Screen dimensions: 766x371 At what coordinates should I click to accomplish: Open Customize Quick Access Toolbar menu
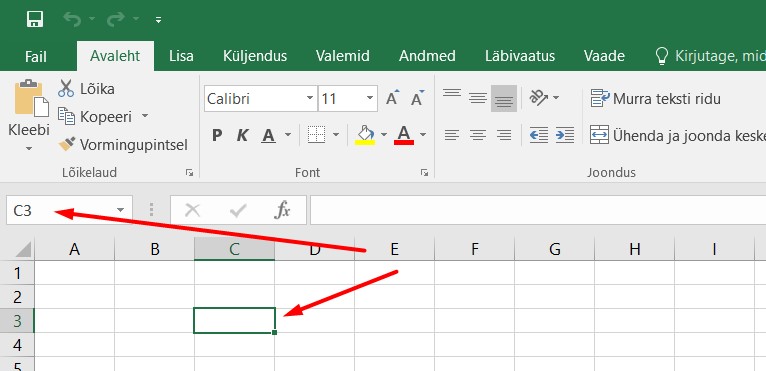(x=158, y=20)
